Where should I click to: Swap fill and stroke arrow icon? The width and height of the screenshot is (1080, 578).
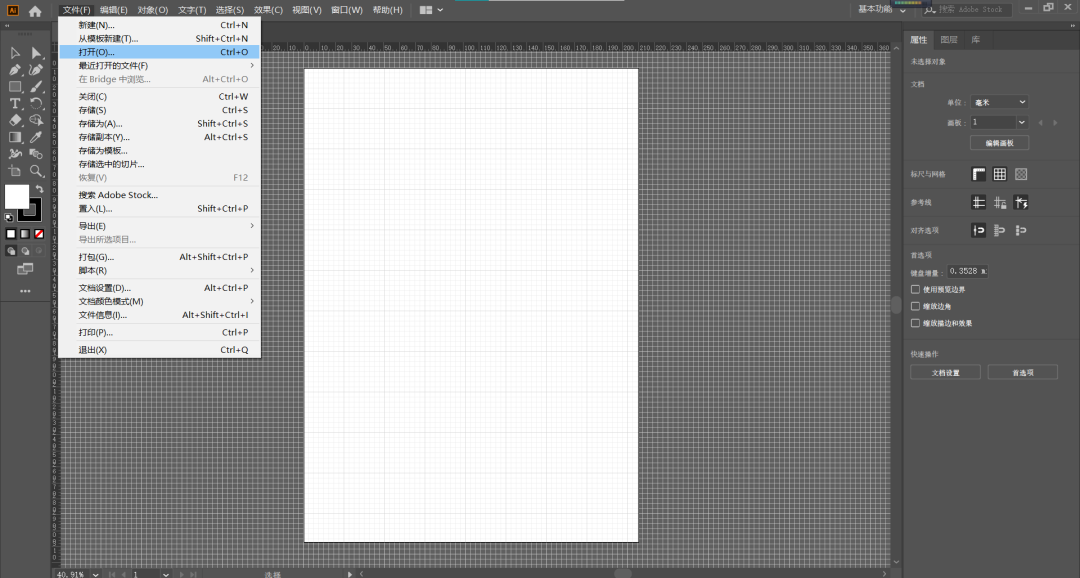[x=39, y=189]
